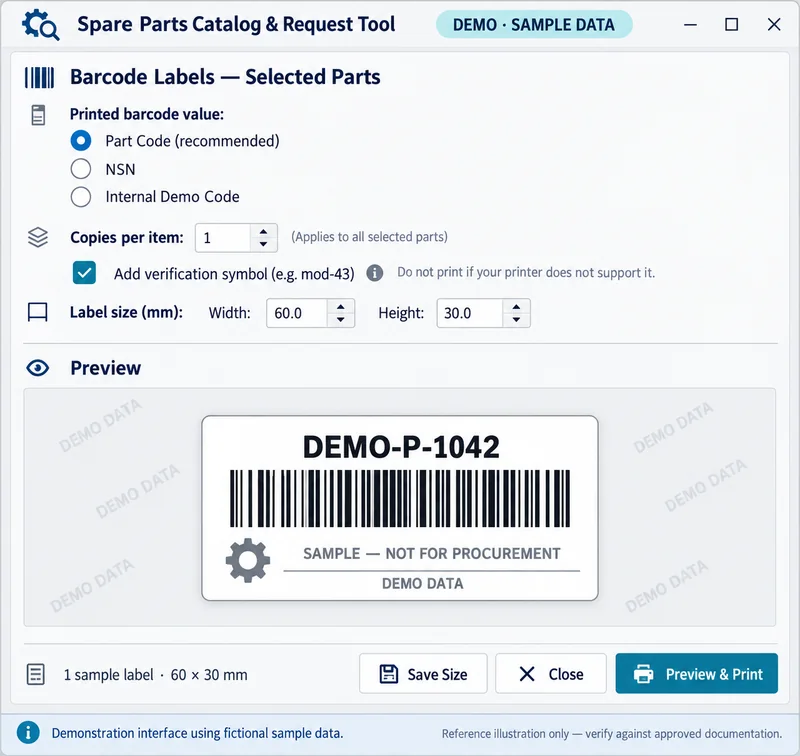Image resolution: width=800 pixels, height=756 pixels.
Task: Click 'Do not print if your printer' hint
Action: pyautogui.click(x=526, y=272)
